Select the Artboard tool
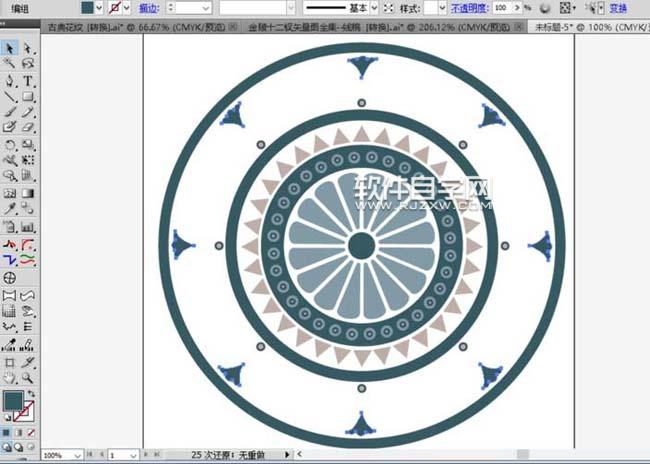 click(10, 363)
